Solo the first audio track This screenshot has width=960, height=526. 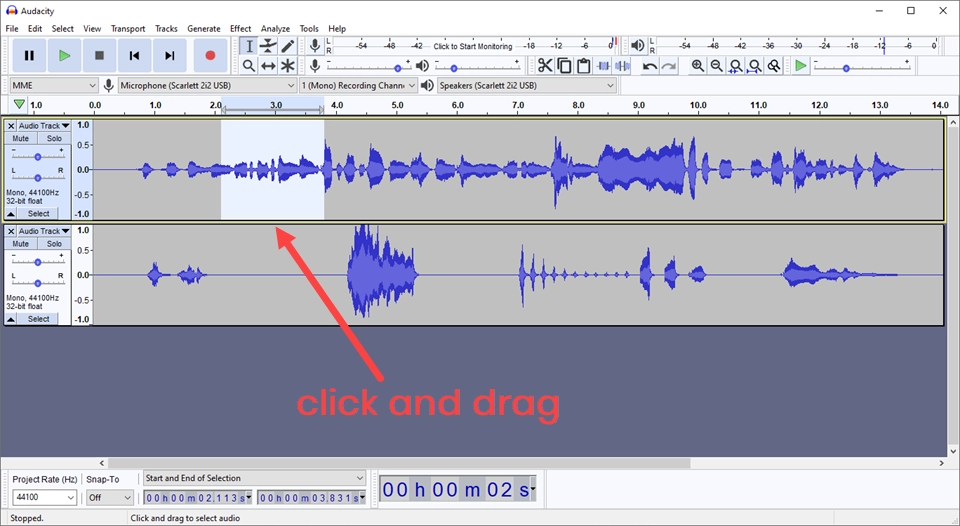pyautogui.click(x=54, y=139)
